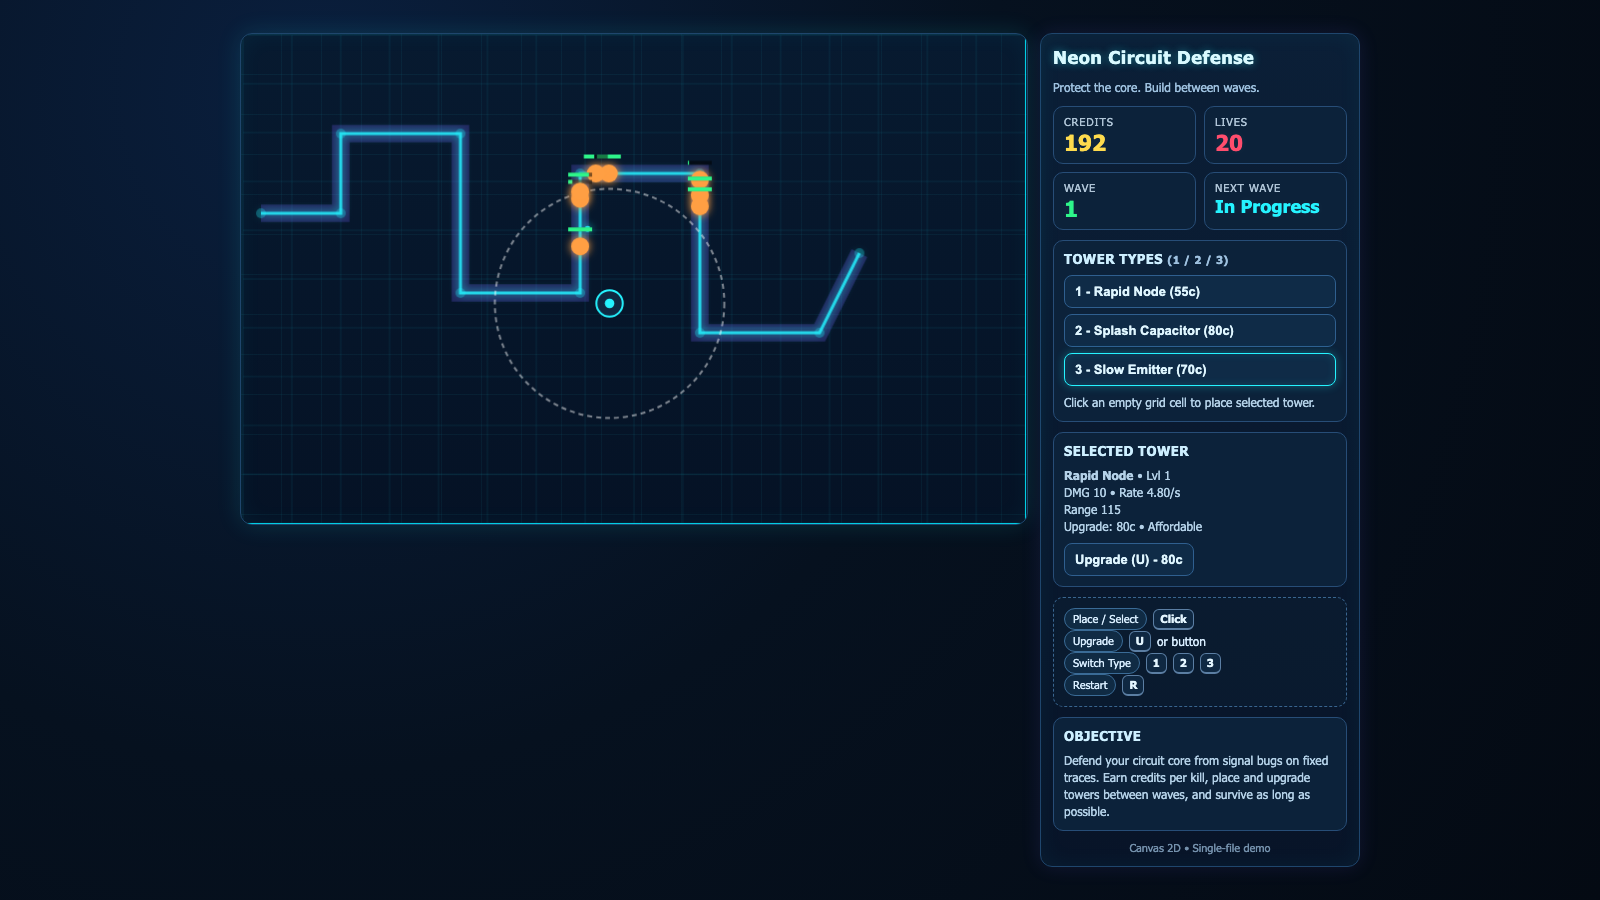Image resolution: width=1600 pixels, height=900 pixels.
Task: Click the OBJECTIVE heading
Action: (x=1102, y=737)
